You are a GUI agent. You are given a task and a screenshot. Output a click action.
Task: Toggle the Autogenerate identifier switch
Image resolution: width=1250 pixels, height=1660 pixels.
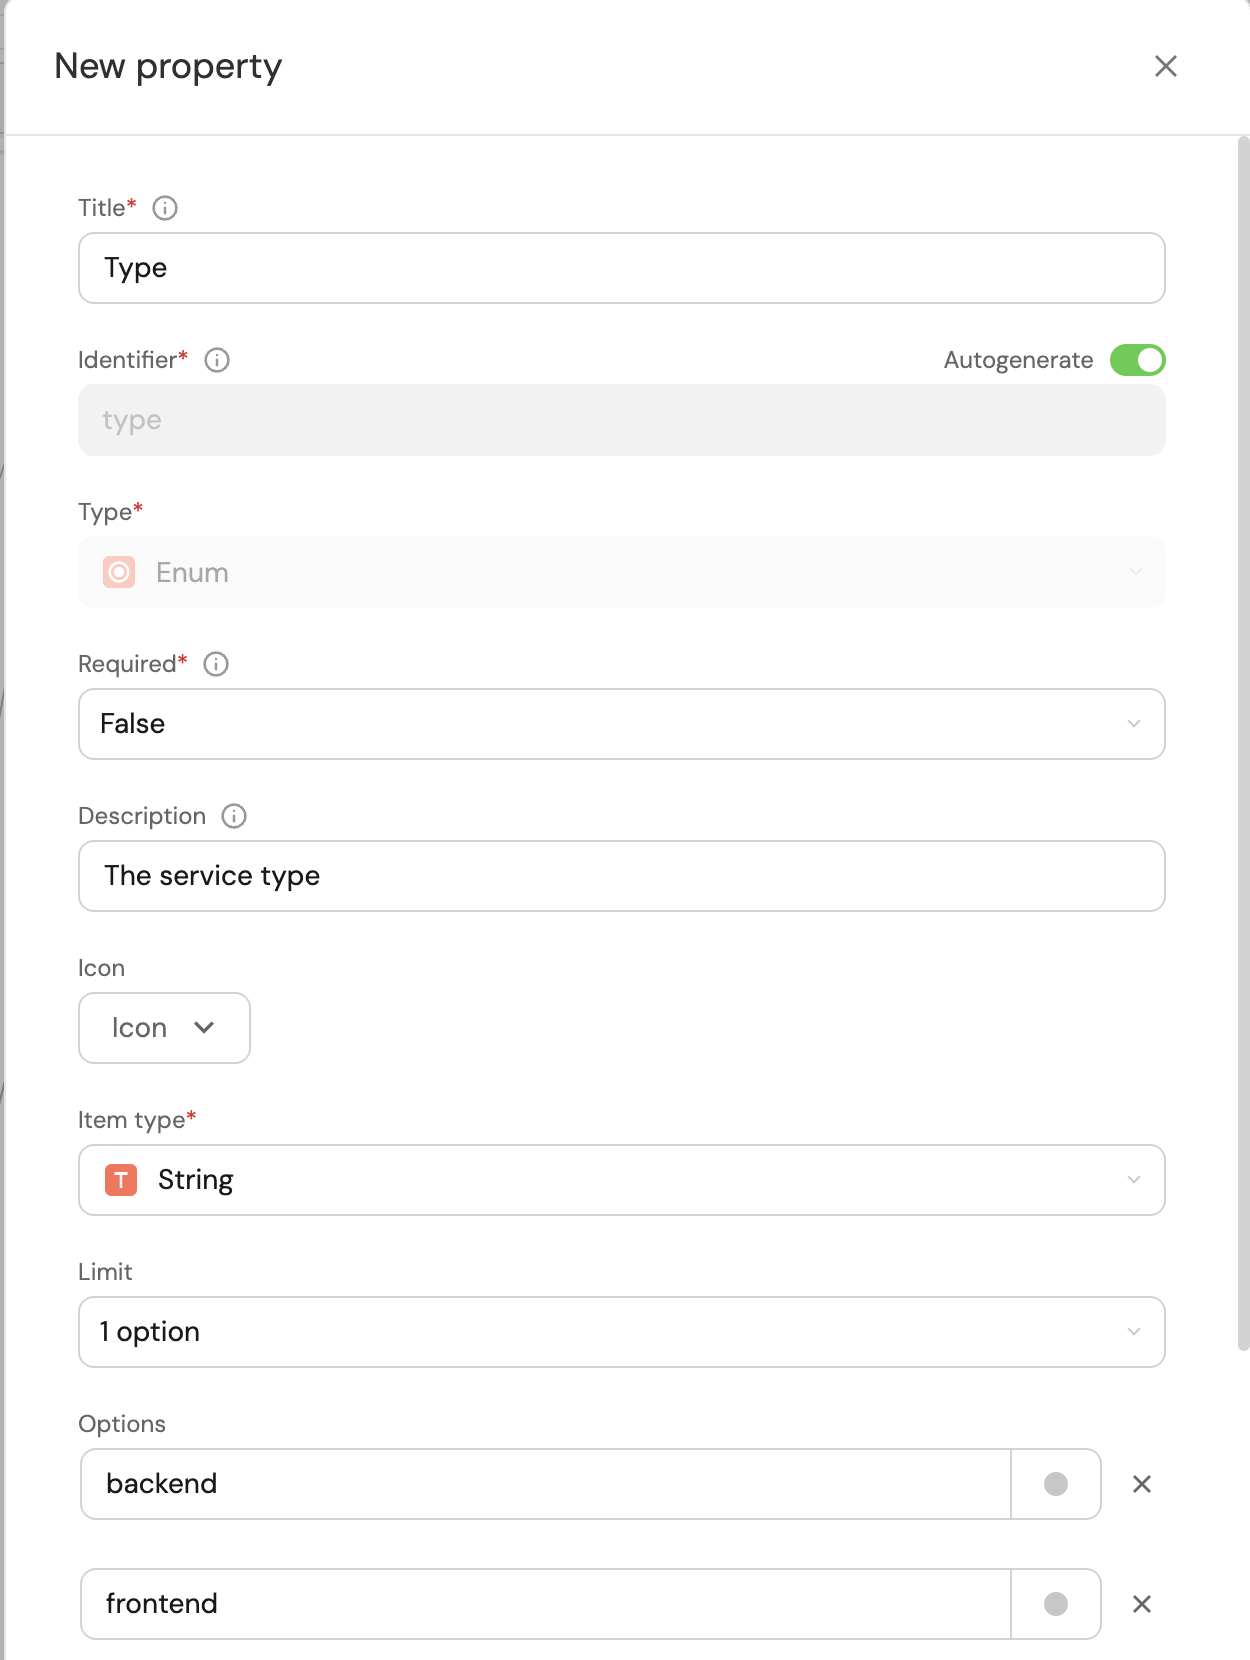click(x=1137, y=360)
